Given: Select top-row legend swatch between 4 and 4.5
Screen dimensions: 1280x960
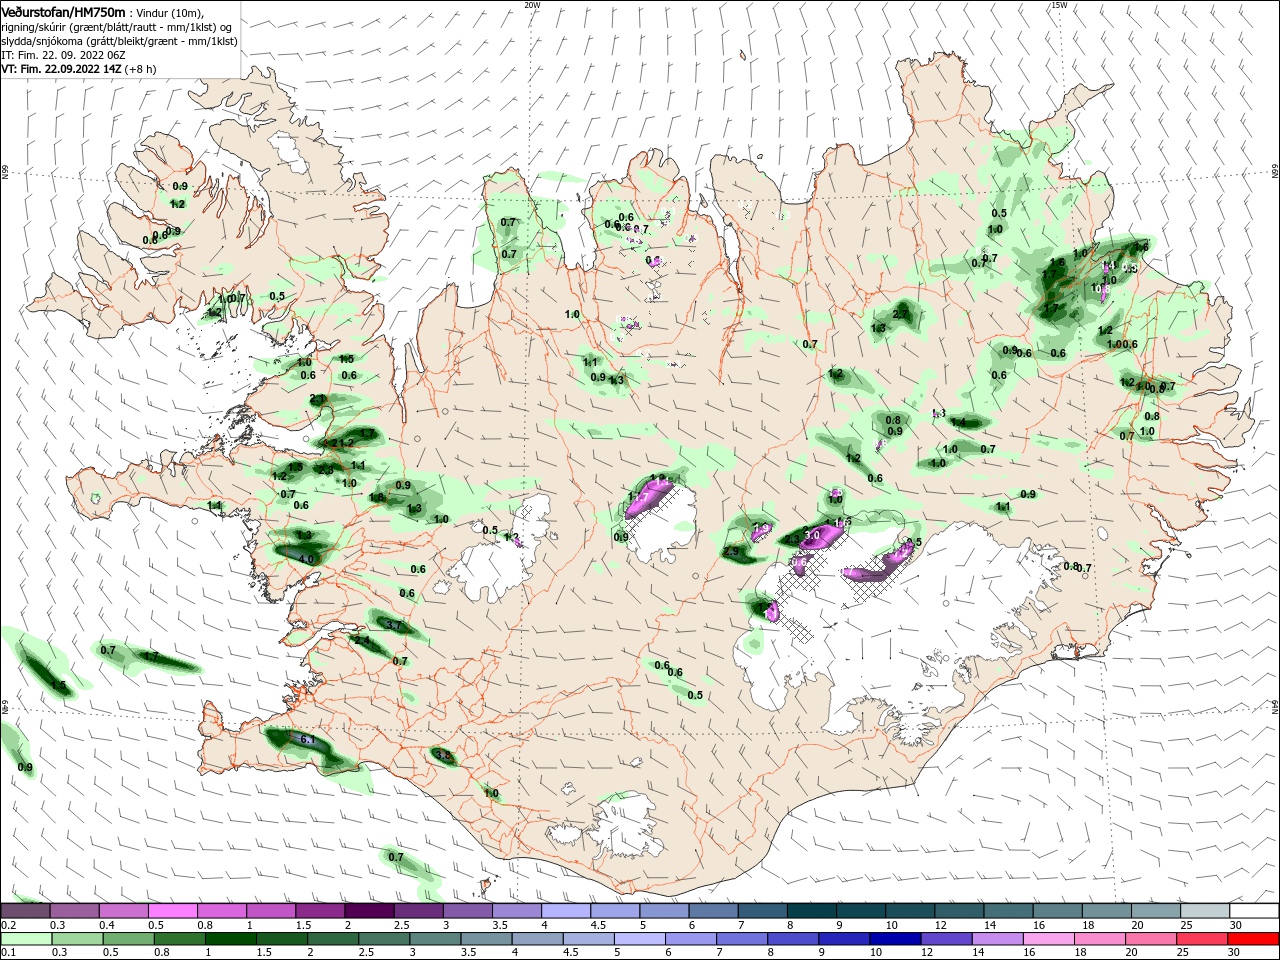Looking at the screenshot, I should point(566,911).
